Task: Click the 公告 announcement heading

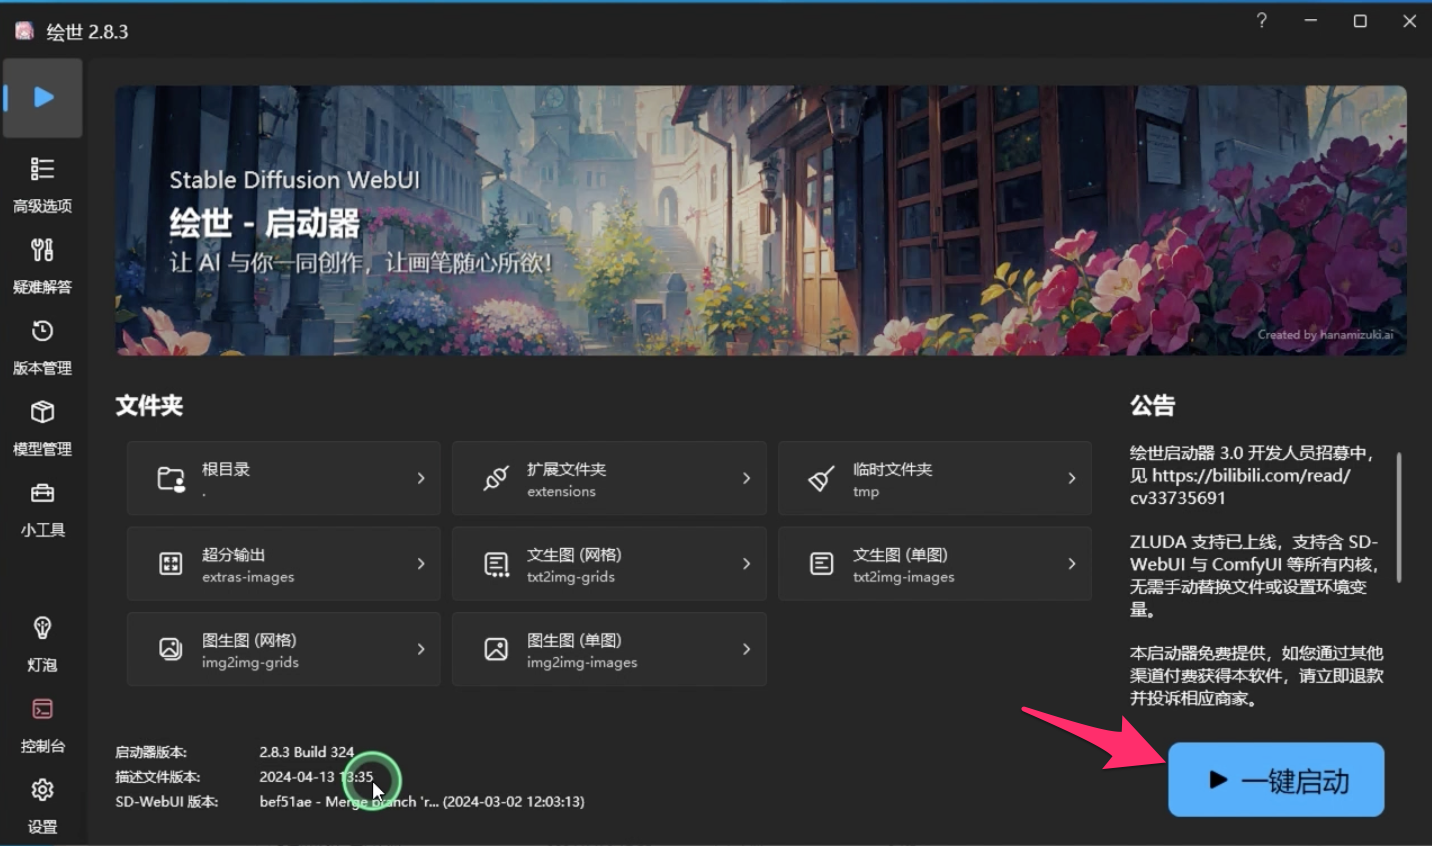Action: coord(1152,405)
